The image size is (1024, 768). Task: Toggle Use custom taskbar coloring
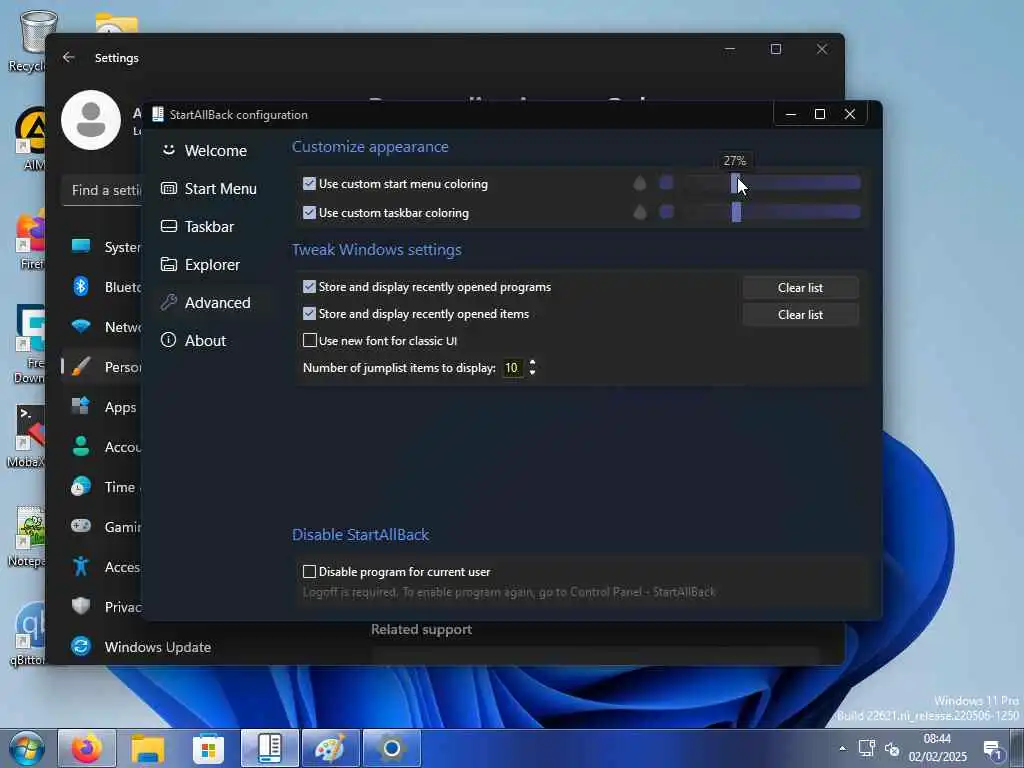[x=310, y=213]
